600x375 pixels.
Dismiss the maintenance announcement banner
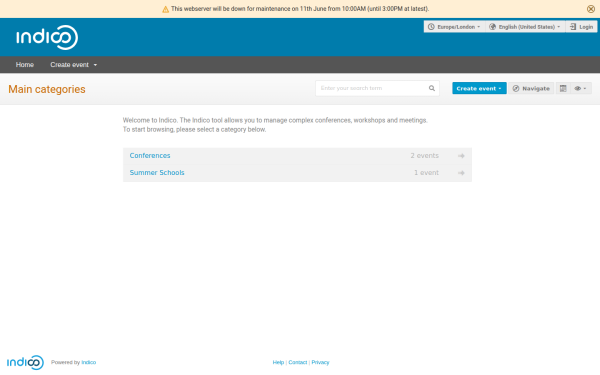[590, 9]
